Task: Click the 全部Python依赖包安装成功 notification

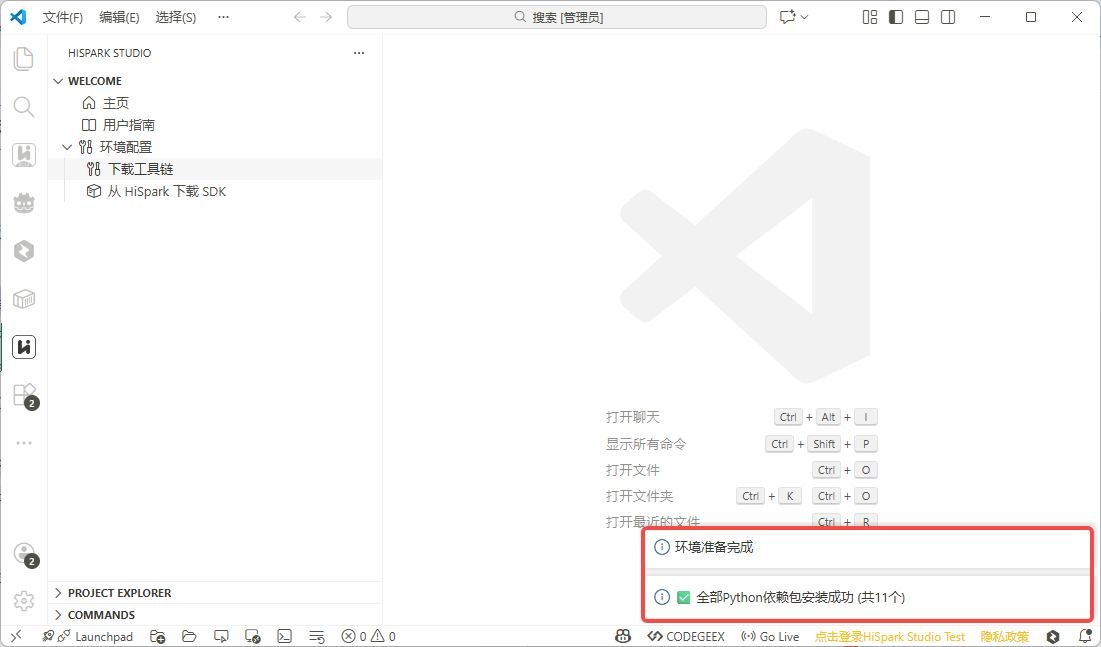Action: point(867,597)
